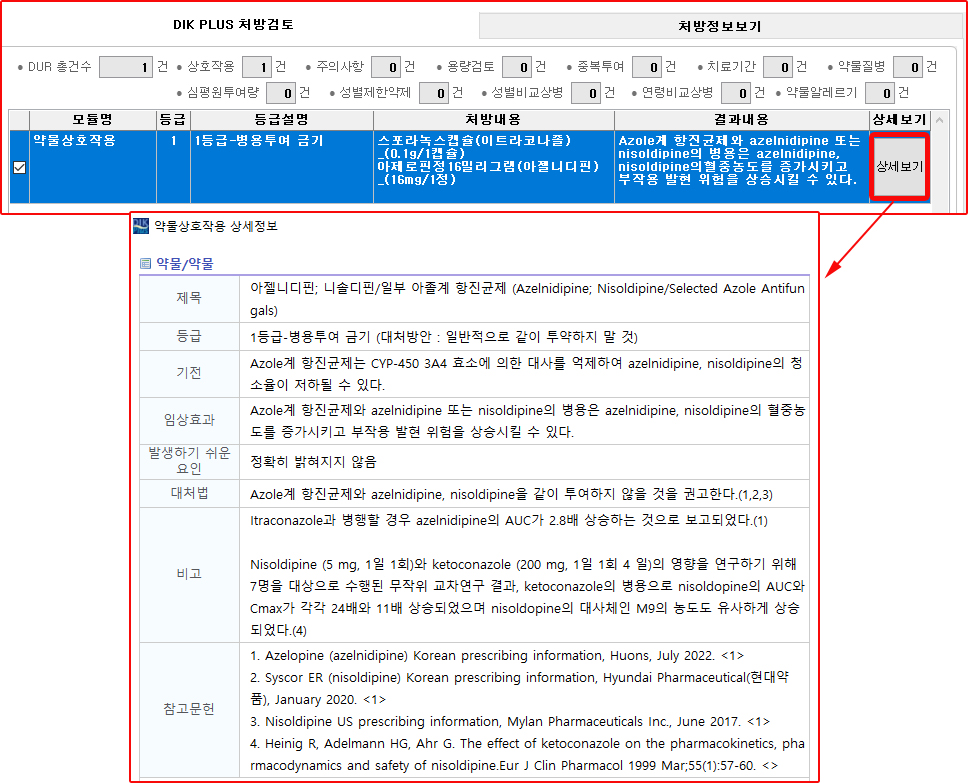The width and height of the screenshot is (968, 783).
Task: Toggle the checkbox for the 약물상호작용 row
Action: [20, 167]
